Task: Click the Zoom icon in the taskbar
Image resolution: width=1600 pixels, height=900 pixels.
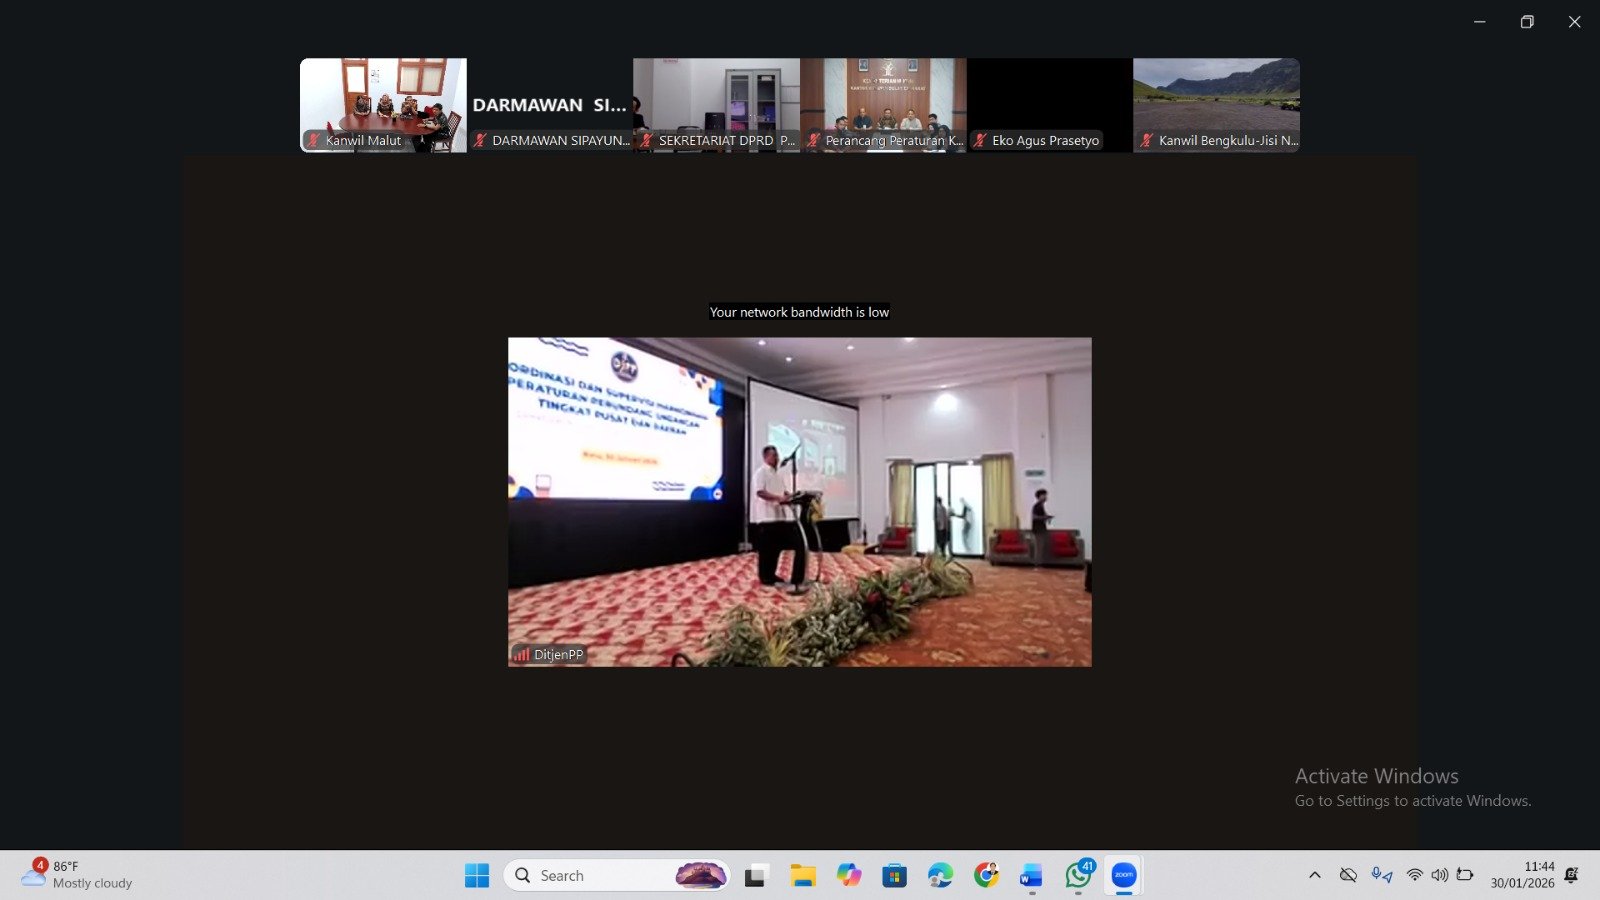Action: pyautogui.click(x=1124, y=875)
